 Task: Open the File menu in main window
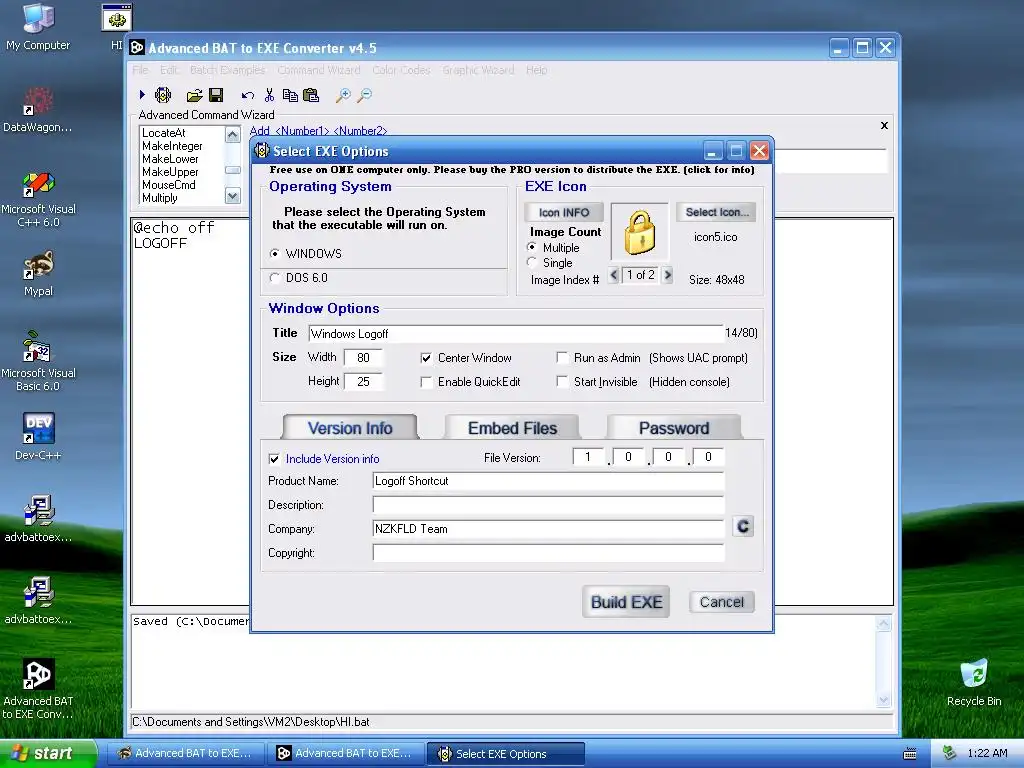[140, 70]
